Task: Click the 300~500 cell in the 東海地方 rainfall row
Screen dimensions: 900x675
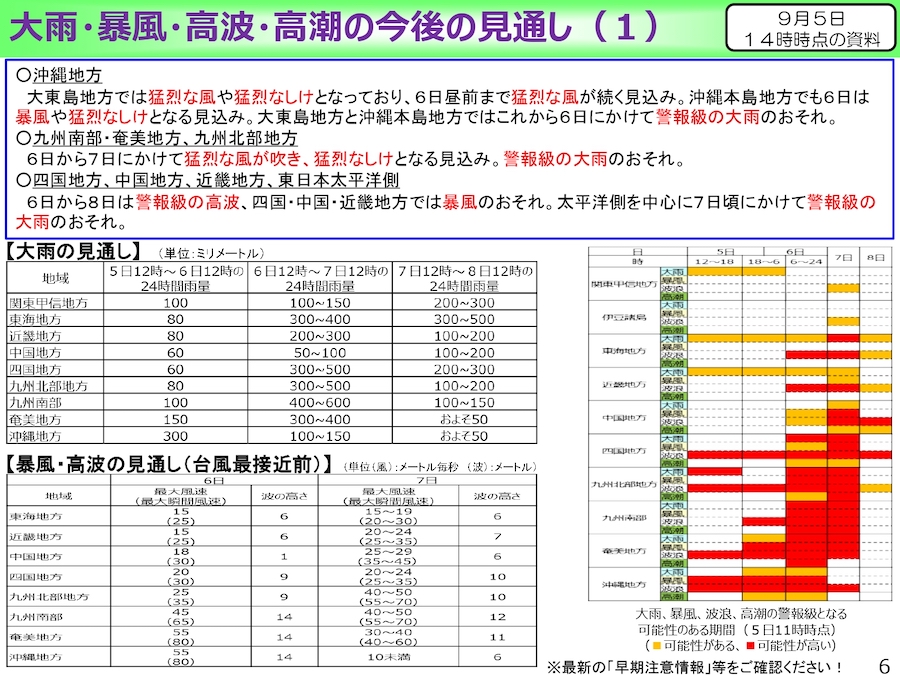Action: tap(464, 320)
